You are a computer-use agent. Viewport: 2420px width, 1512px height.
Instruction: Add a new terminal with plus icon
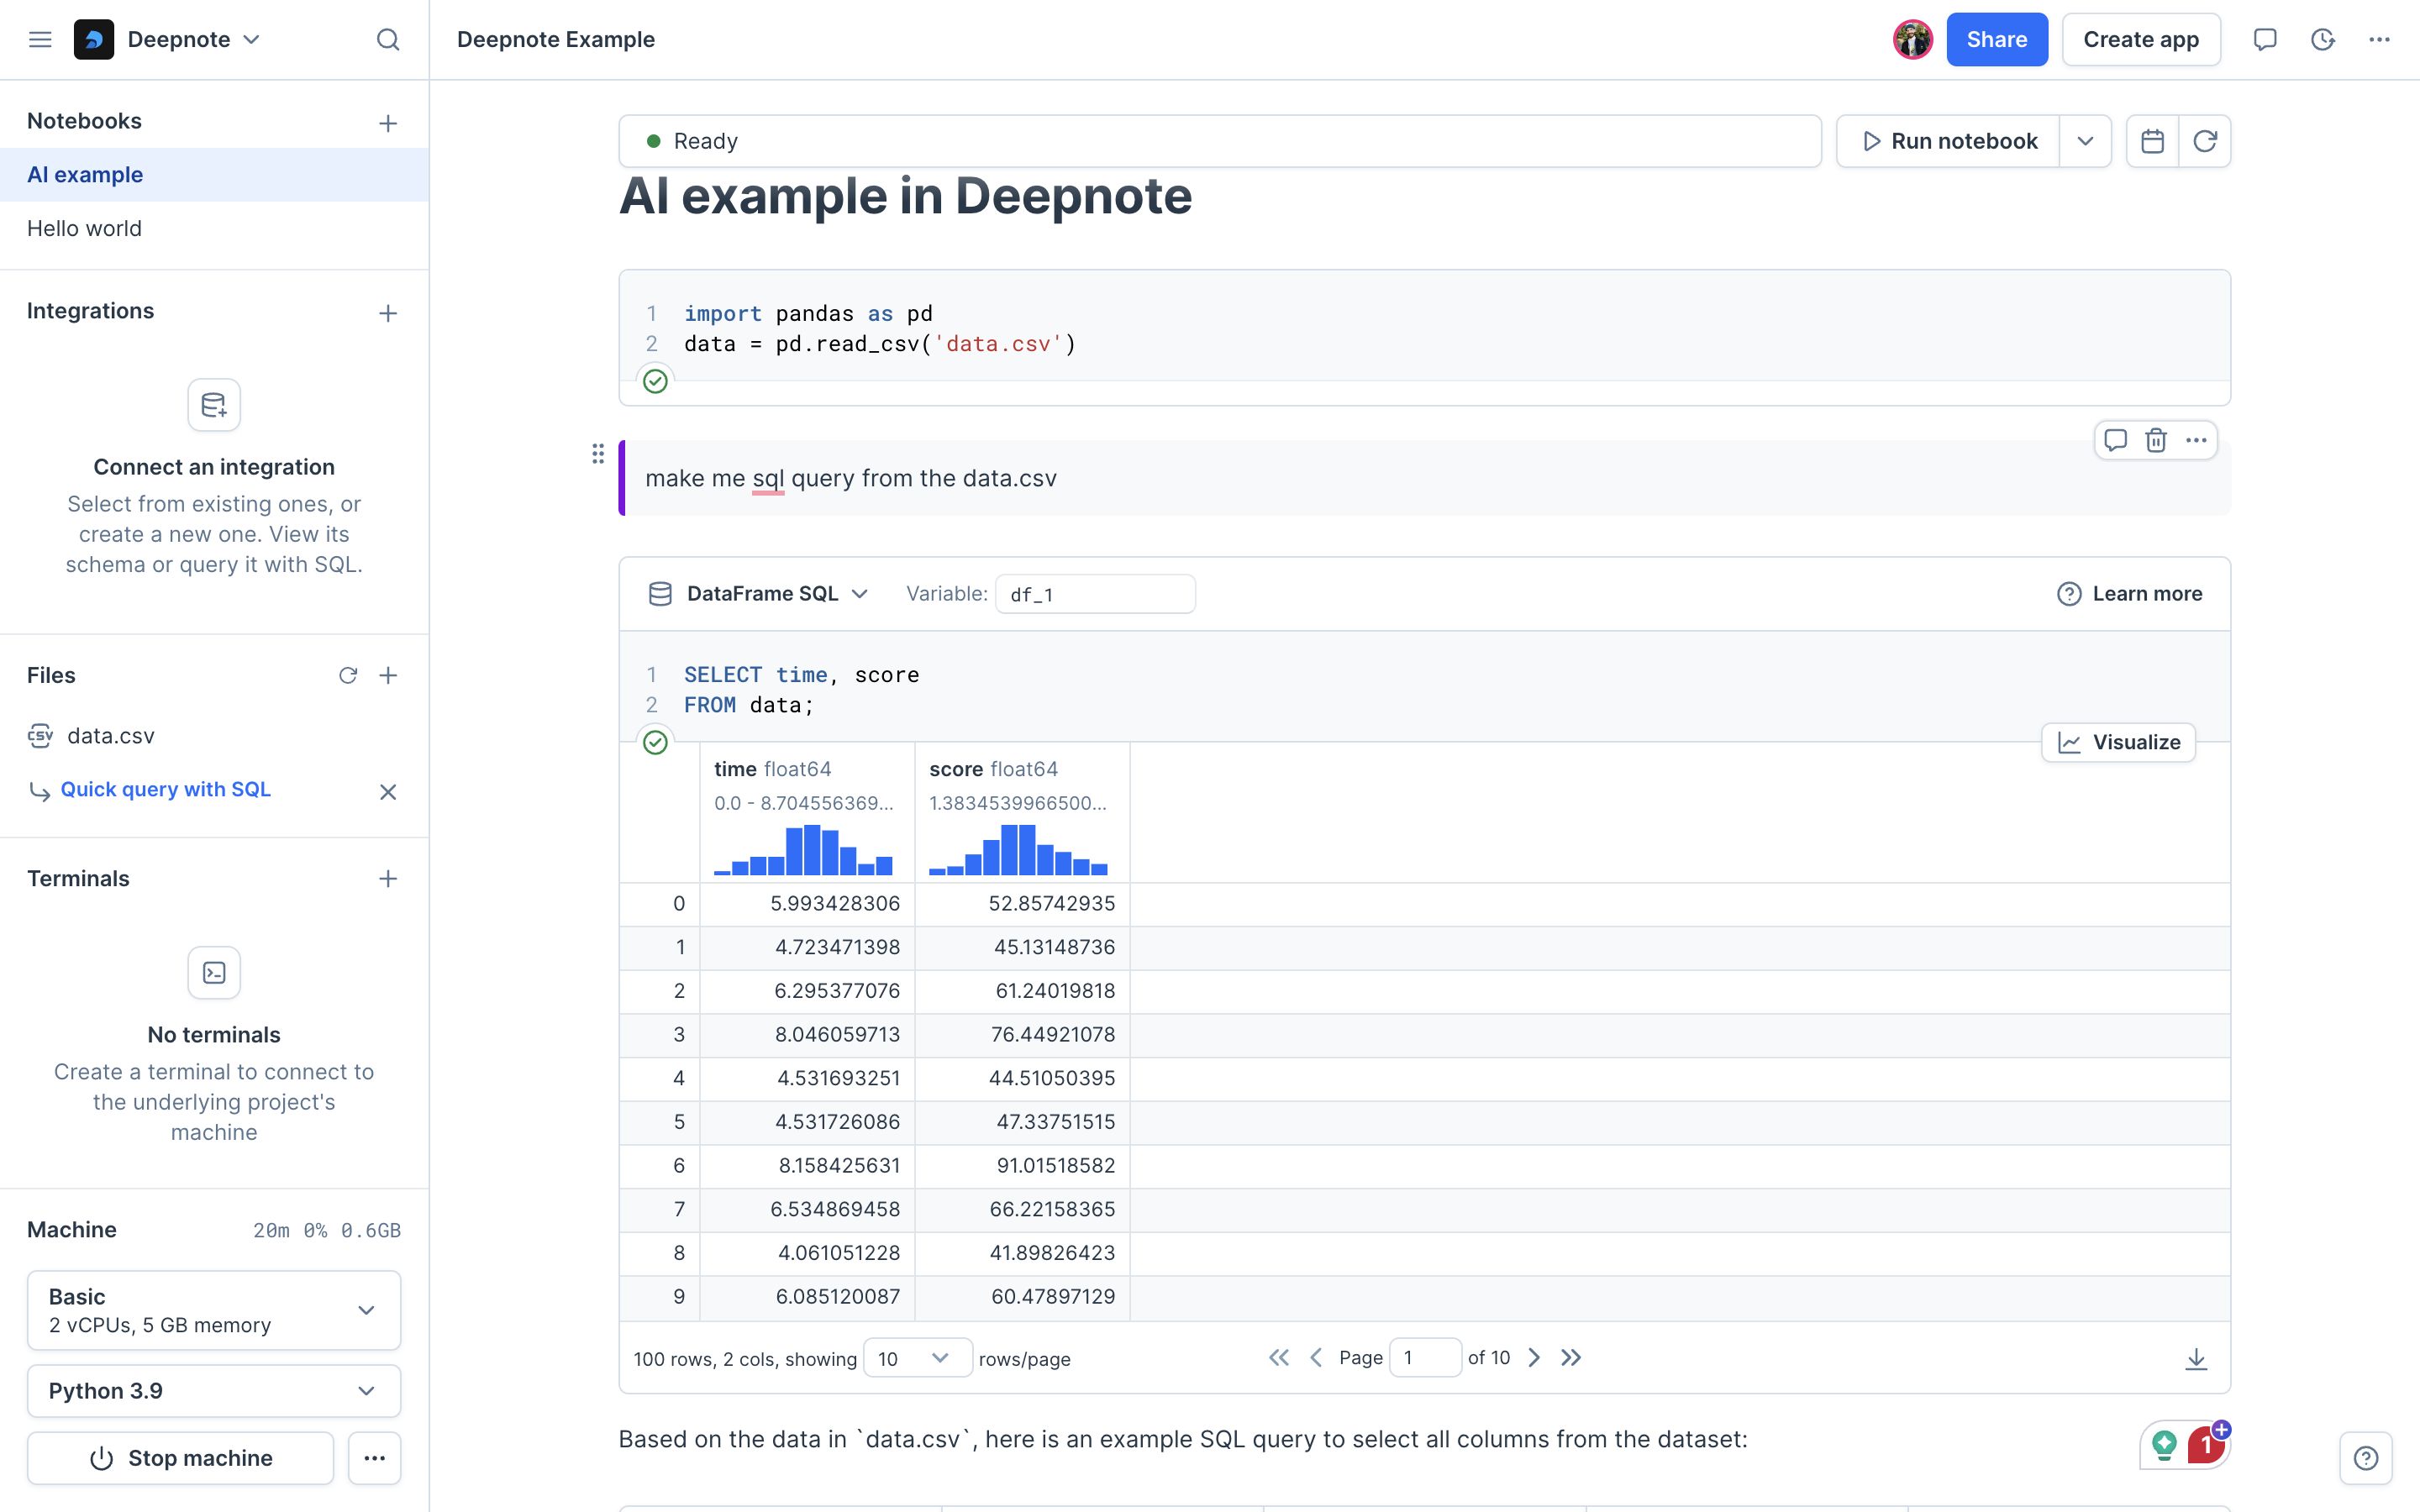388,879
